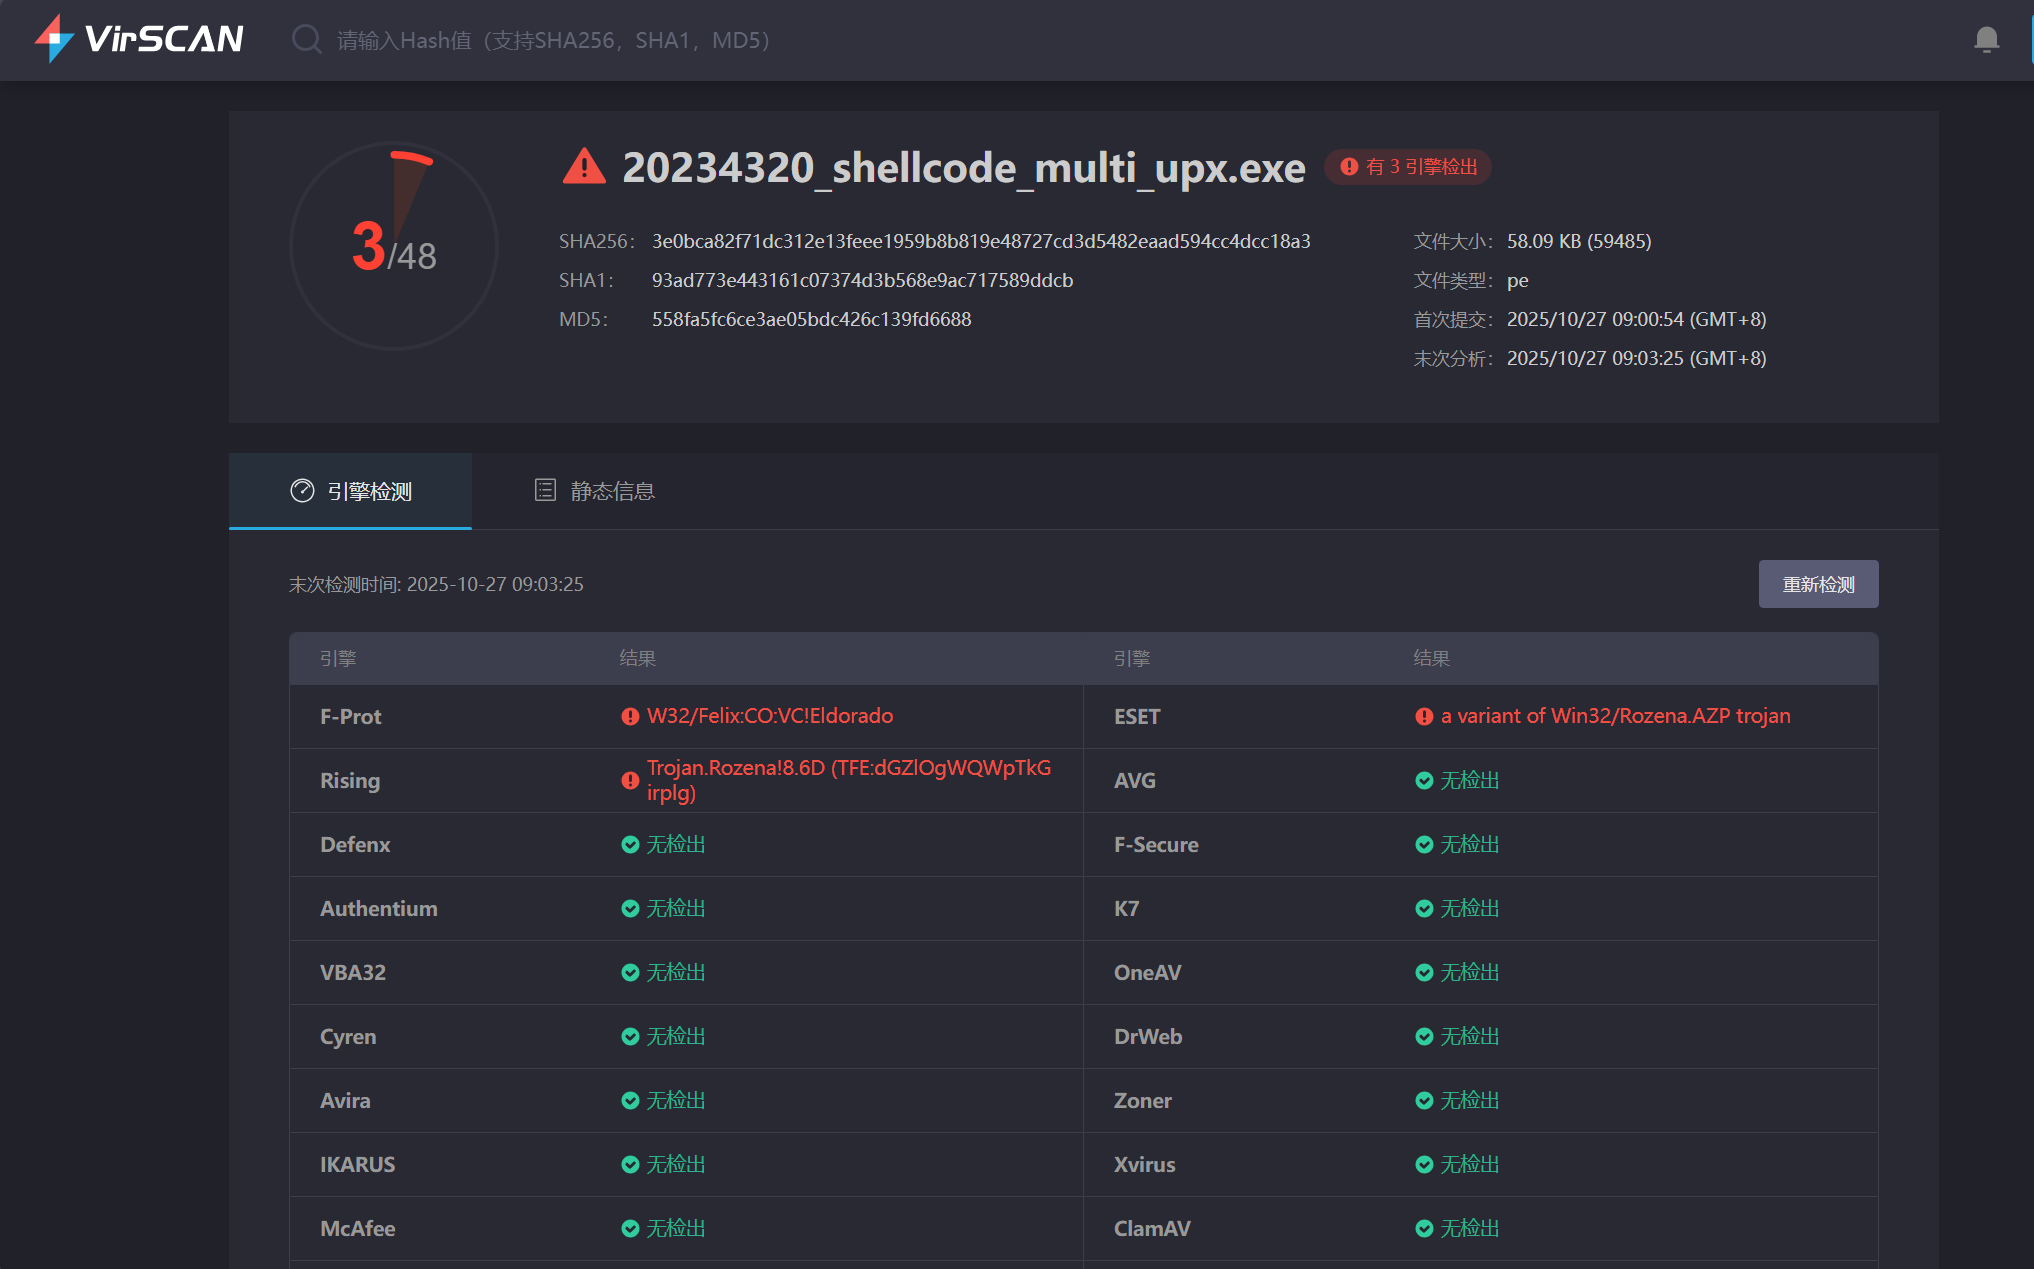Image resolution: width=2034 pixels, height=1269 pixels.
Task: Click the search magnifier icon
Action: [x=306, y=40]
